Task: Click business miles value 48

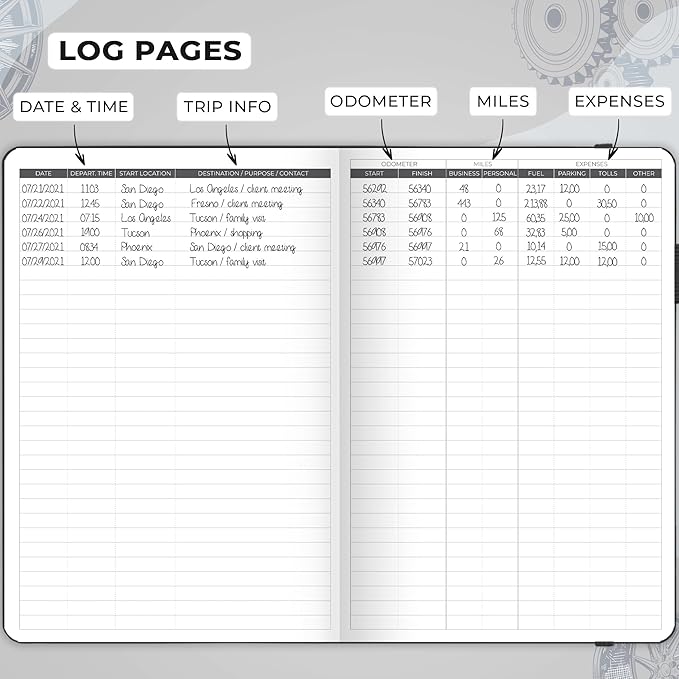Action: 464,189
